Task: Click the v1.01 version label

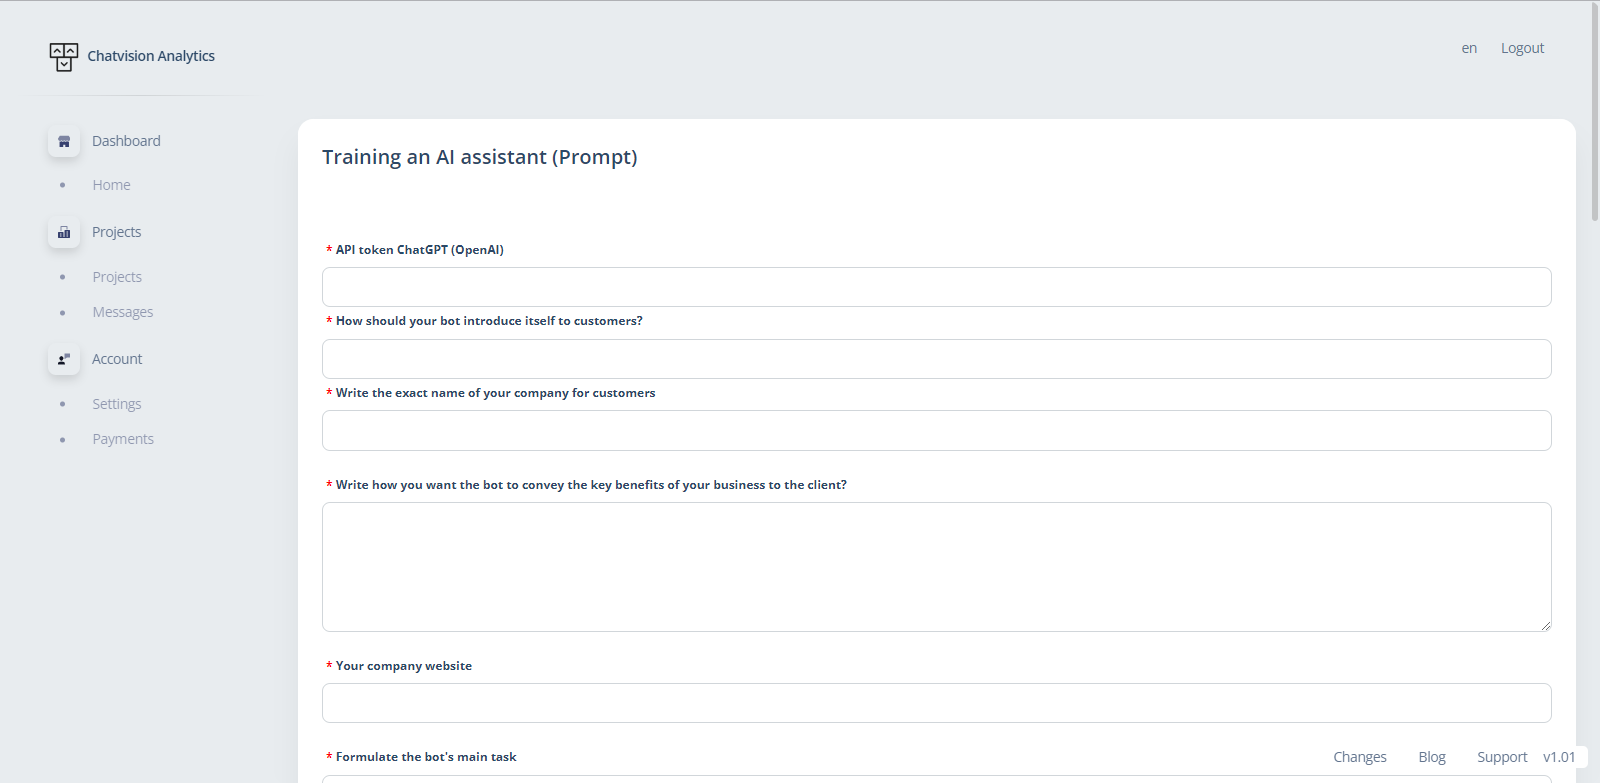Action: coord(1559,757)
